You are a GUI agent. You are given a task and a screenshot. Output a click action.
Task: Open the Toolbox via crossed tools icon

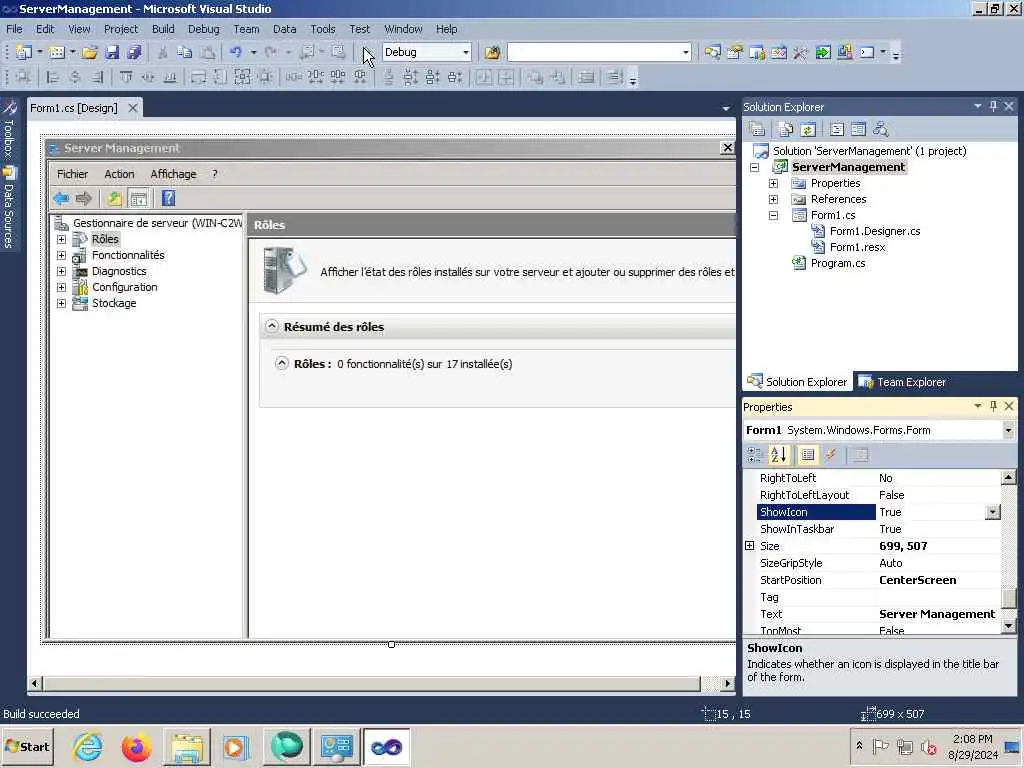[x=801, y=52]
